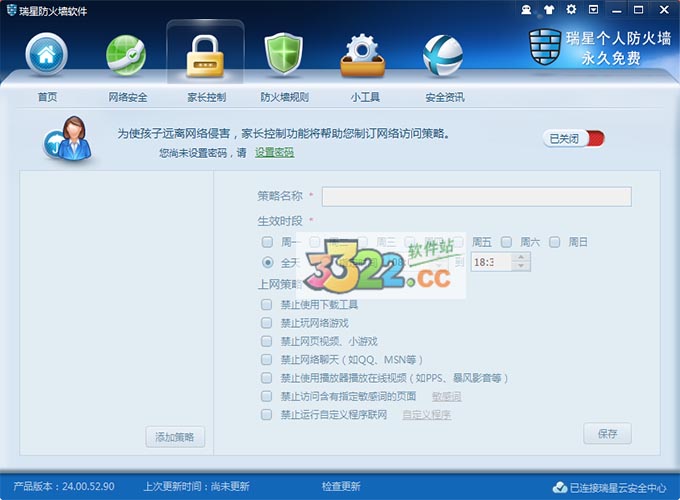
Task: Check the 周一 weekday checkbox
Action: 267,242
